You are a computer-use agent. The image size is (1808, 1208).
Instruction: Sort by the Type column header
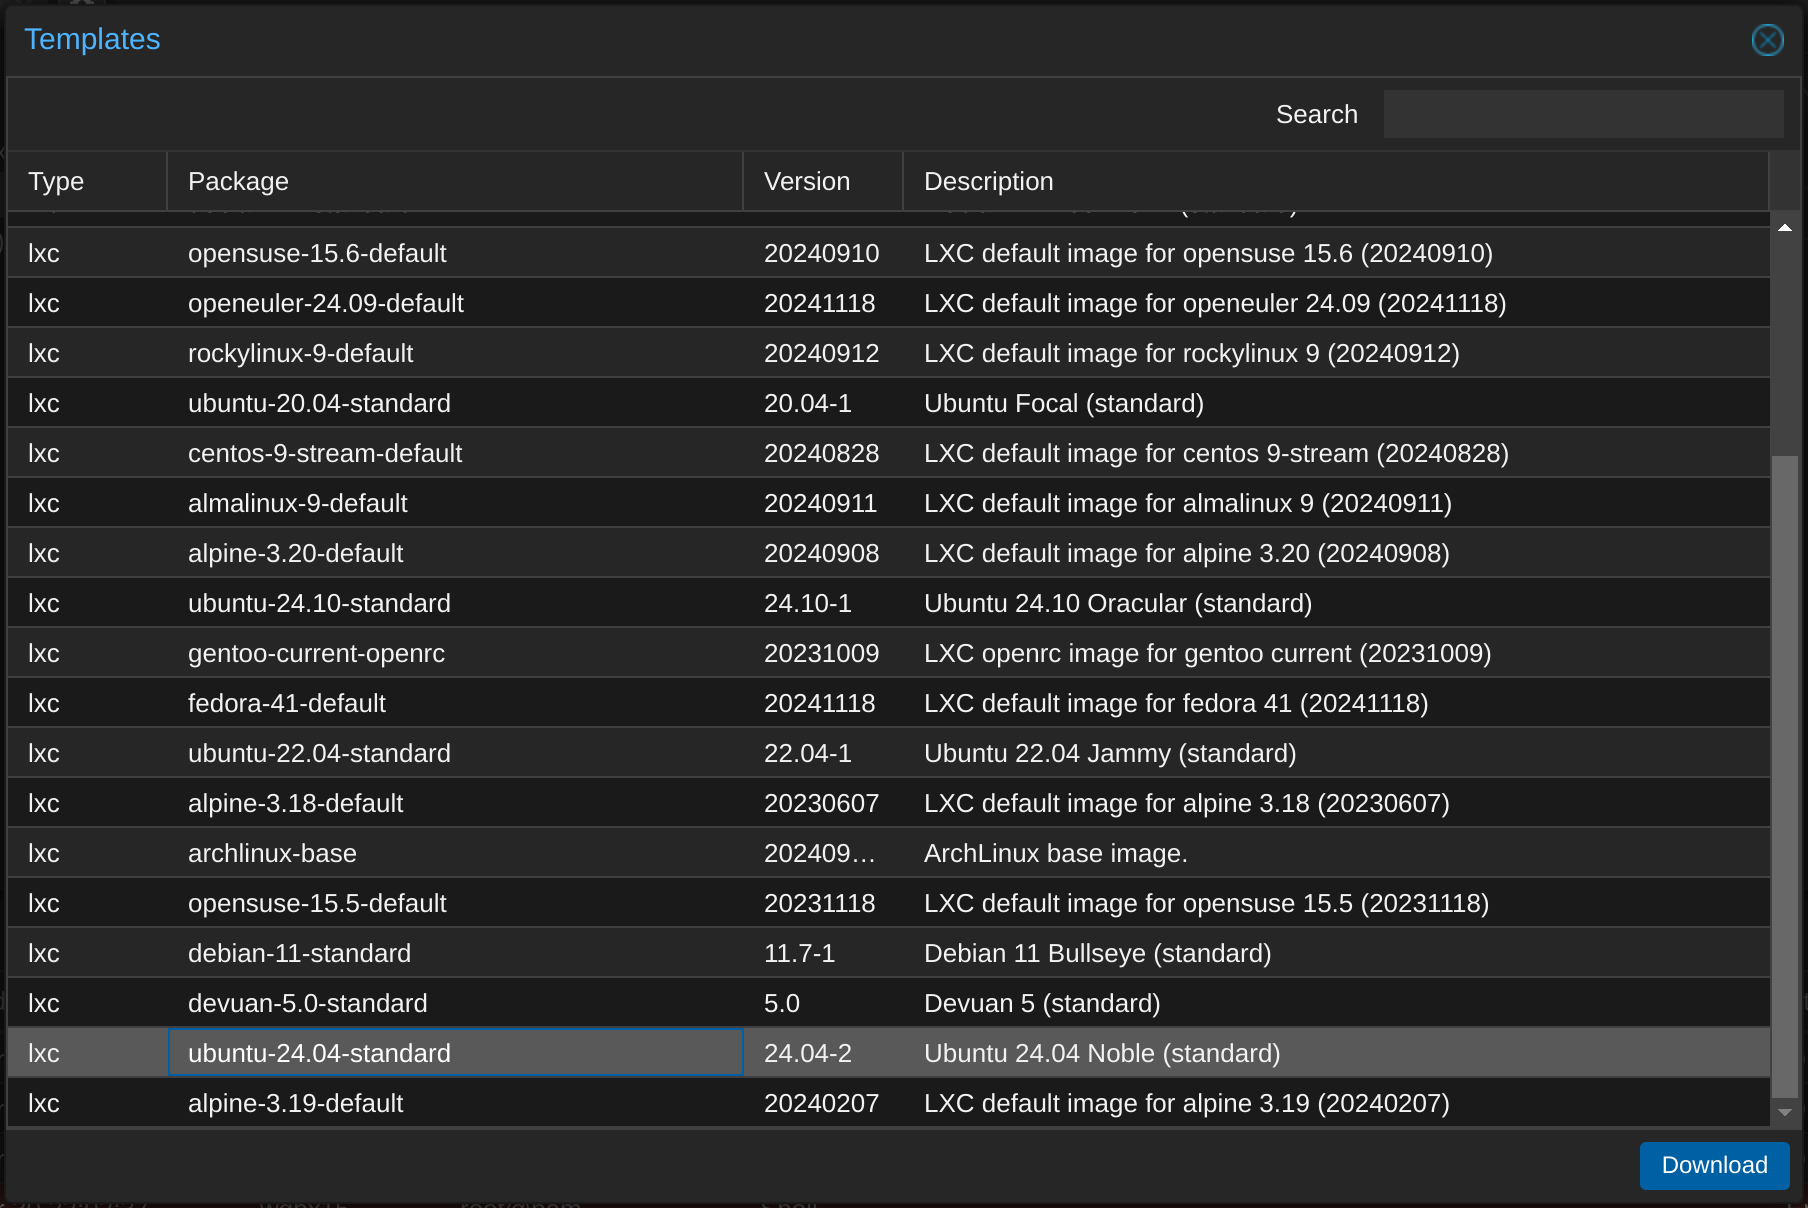click(87, 181)
